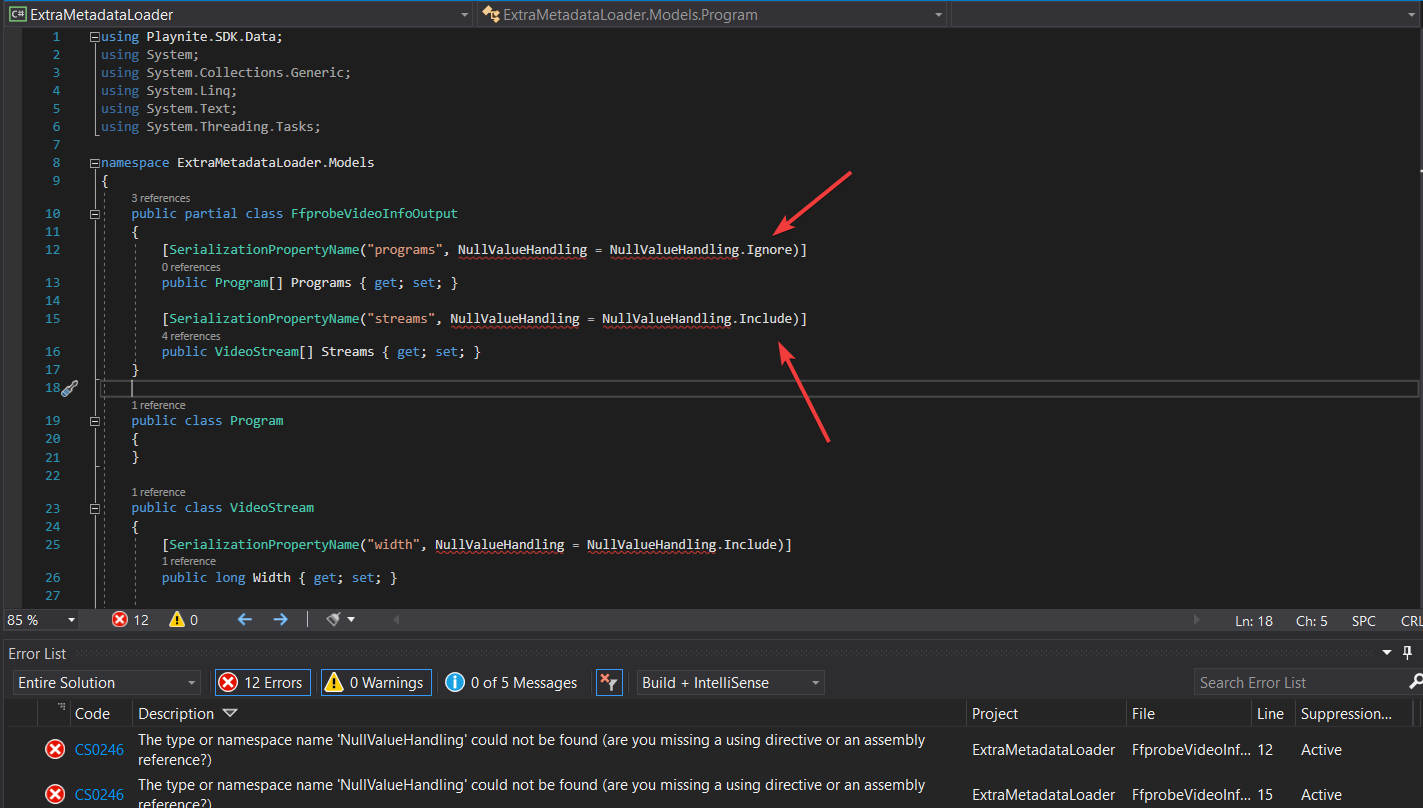Click the member icon beside ExtraMetadataLoader.Models.Program

492,14
